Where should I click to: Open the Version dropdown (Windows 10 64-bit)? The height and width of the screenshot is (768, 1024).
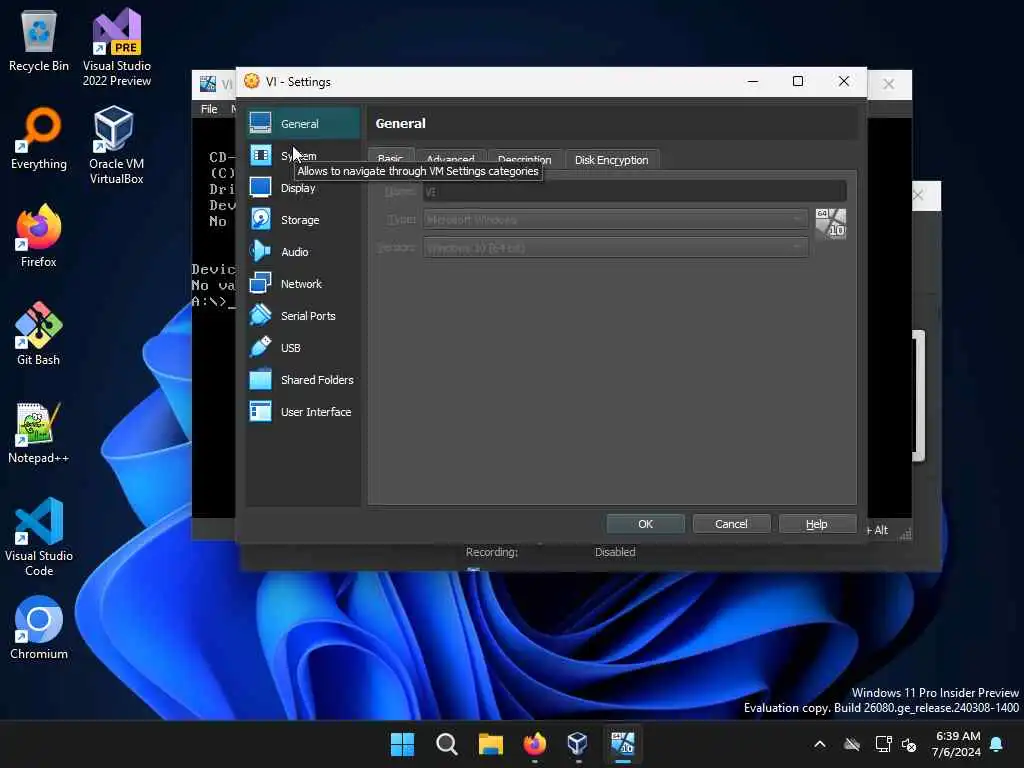coord(615,248)
